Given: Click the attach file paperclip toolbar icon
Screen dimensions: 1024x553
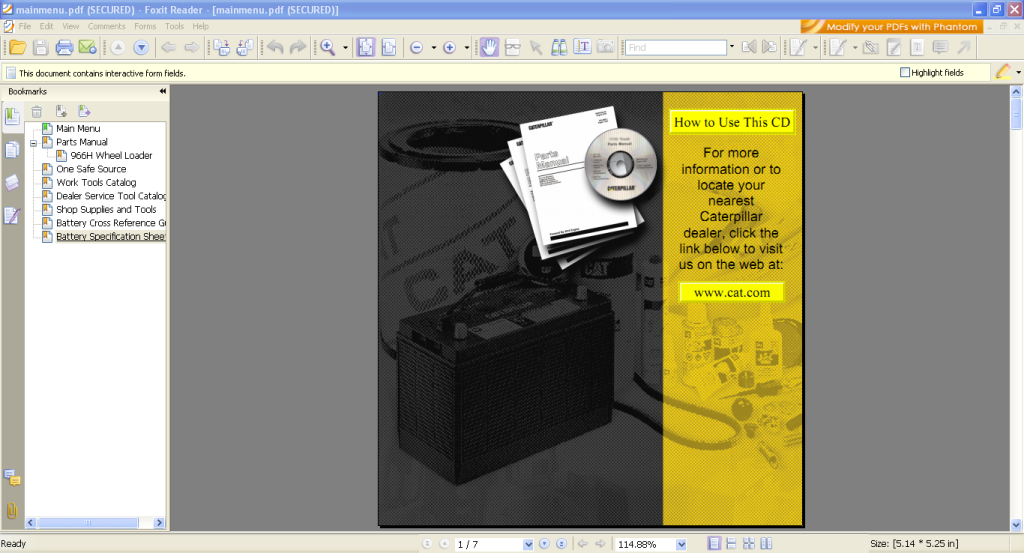Looking at the screenshot, I should pyautogui.click(x=871, y=47).
